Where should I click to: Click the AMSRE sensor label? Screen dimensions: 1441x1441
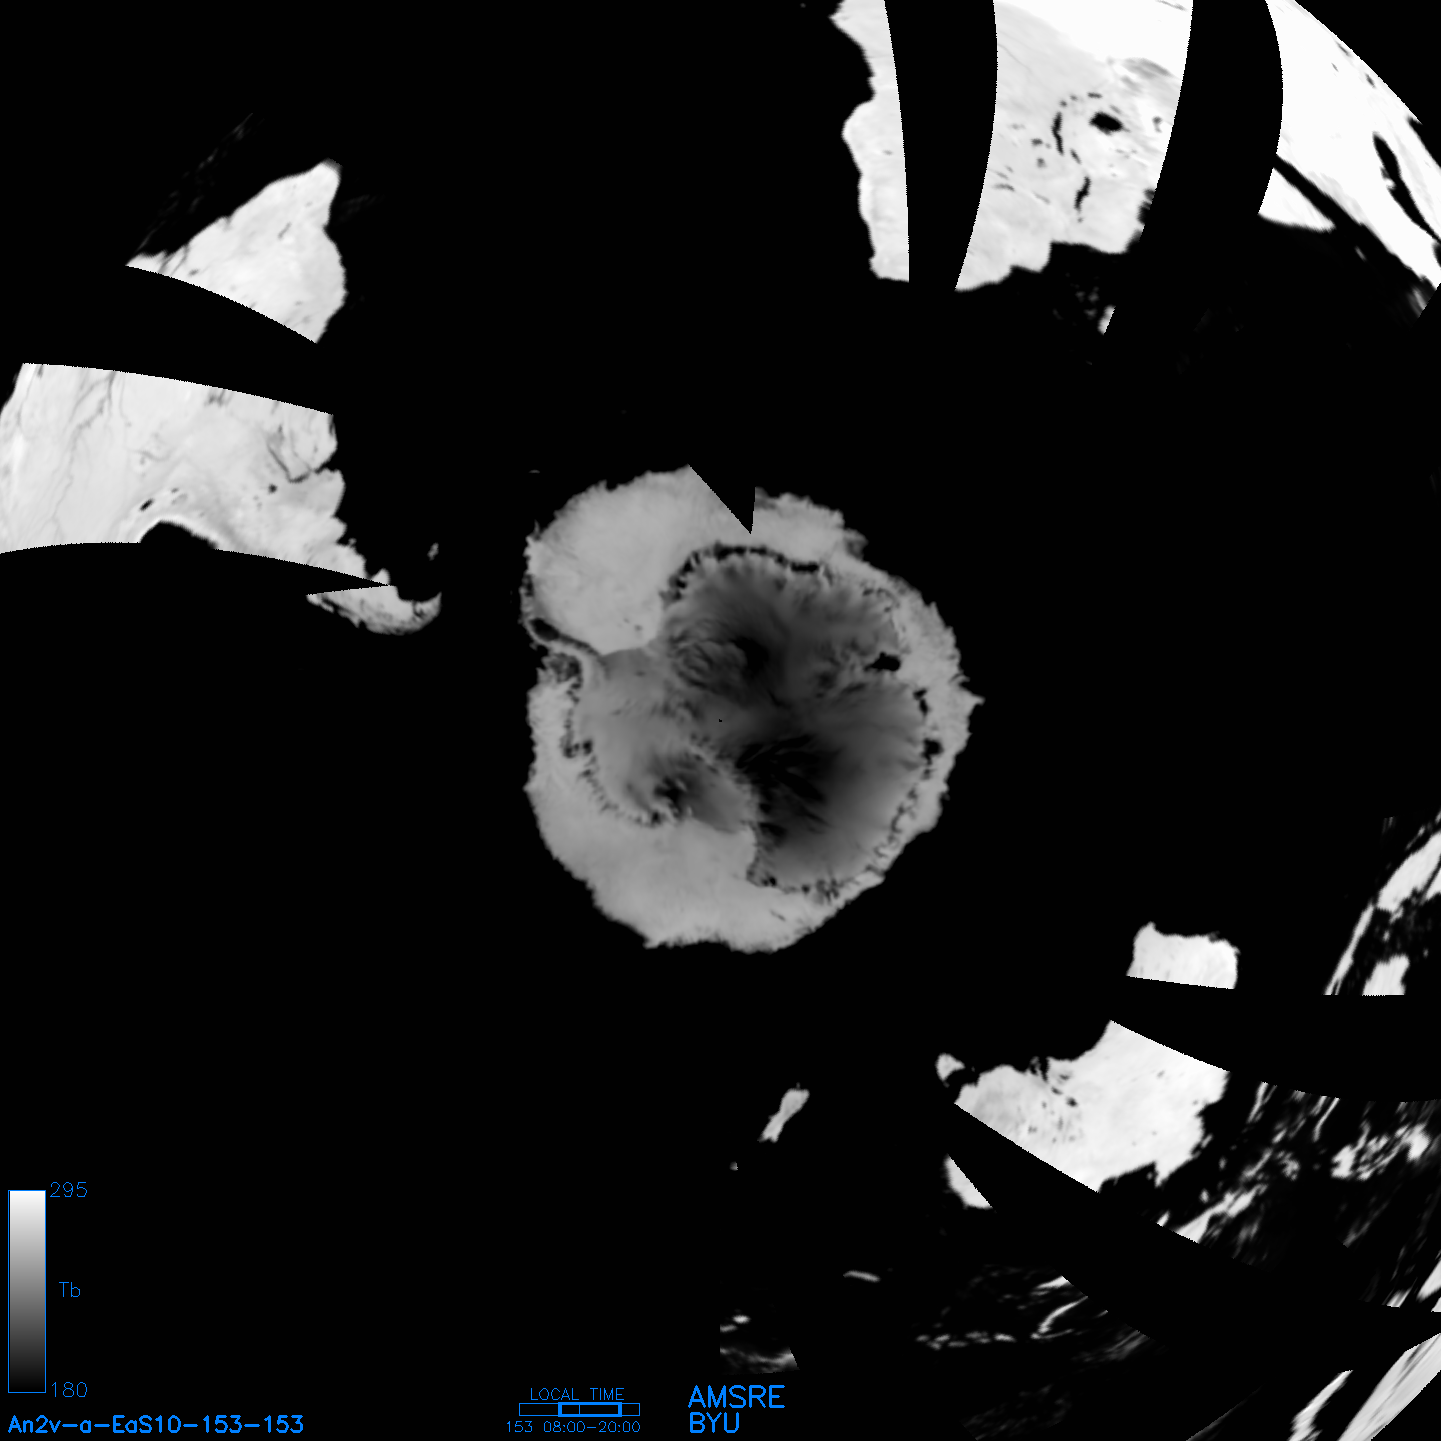(737, 1397)
